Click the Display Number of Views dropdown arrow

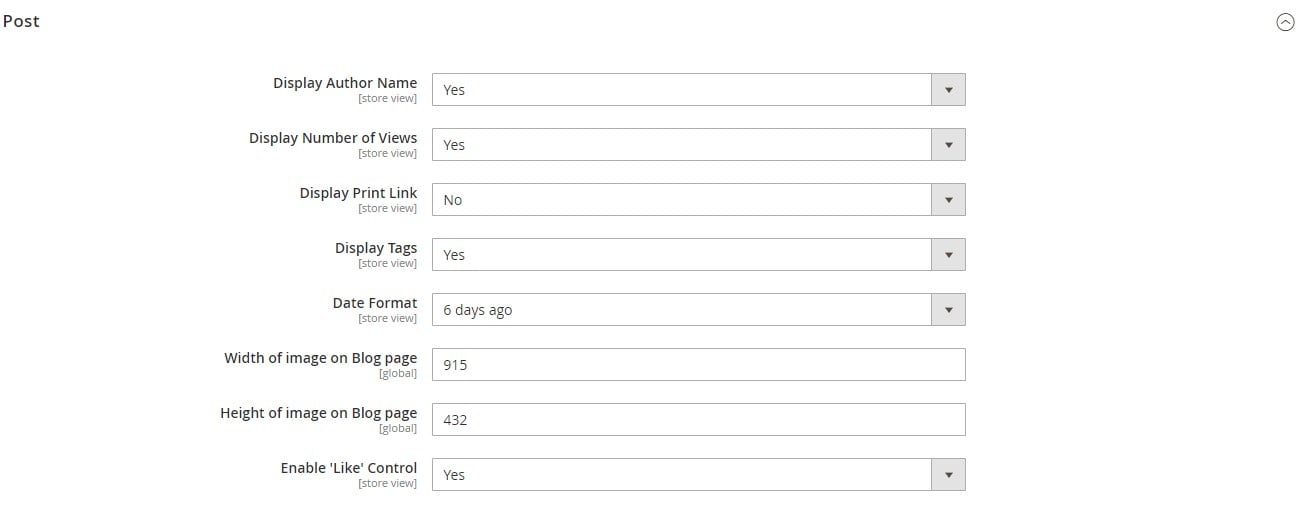pos(948,144)
